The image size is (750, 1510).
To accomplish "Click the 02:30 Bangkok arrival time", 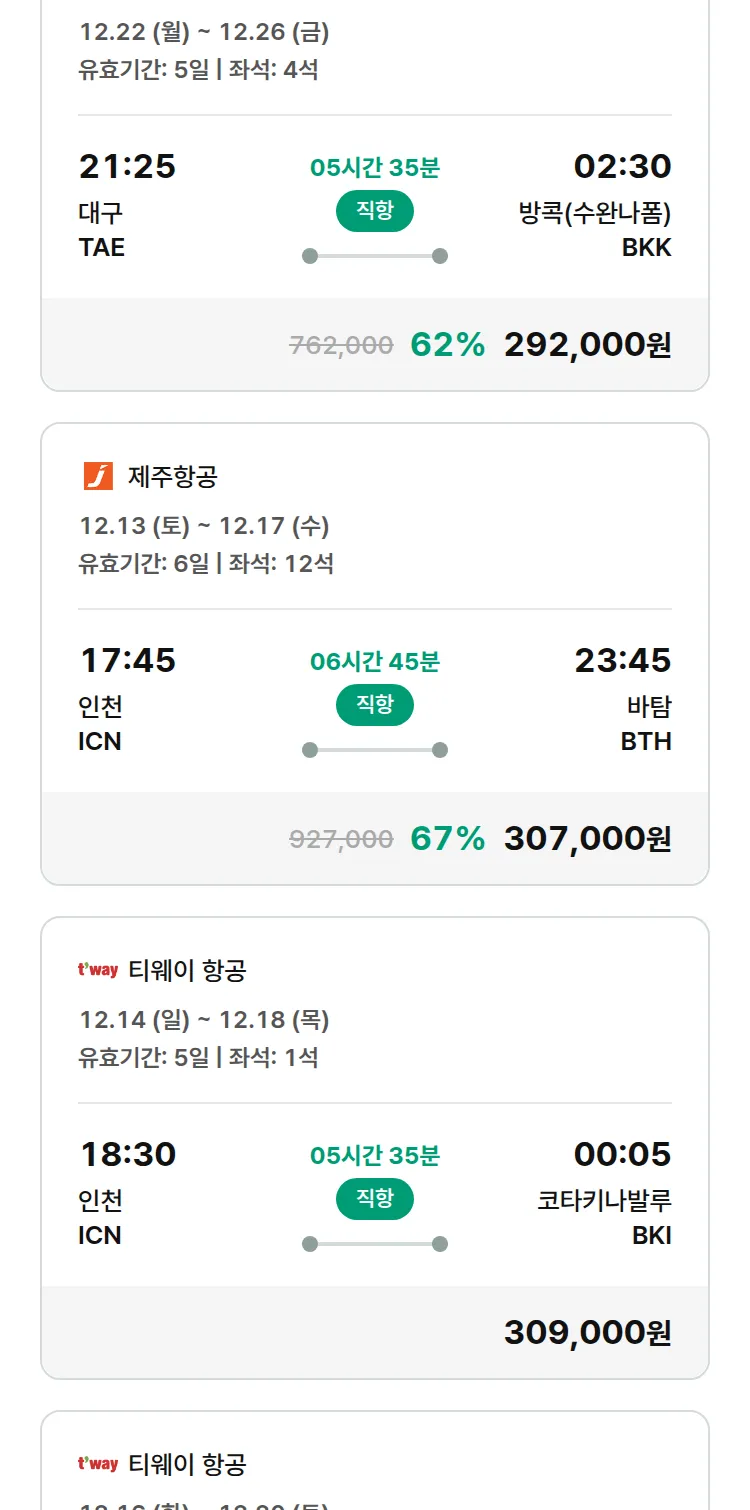I will click(x=622, y=167).
